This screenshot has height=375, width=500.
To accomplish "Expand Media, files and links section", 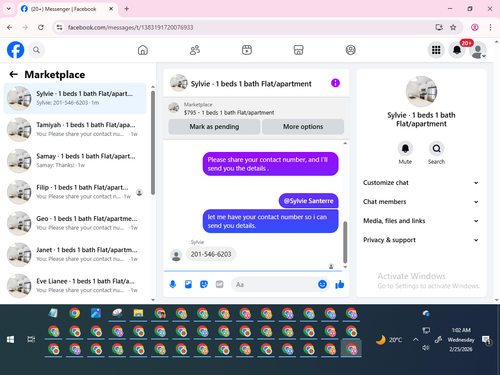I will 421,221.
